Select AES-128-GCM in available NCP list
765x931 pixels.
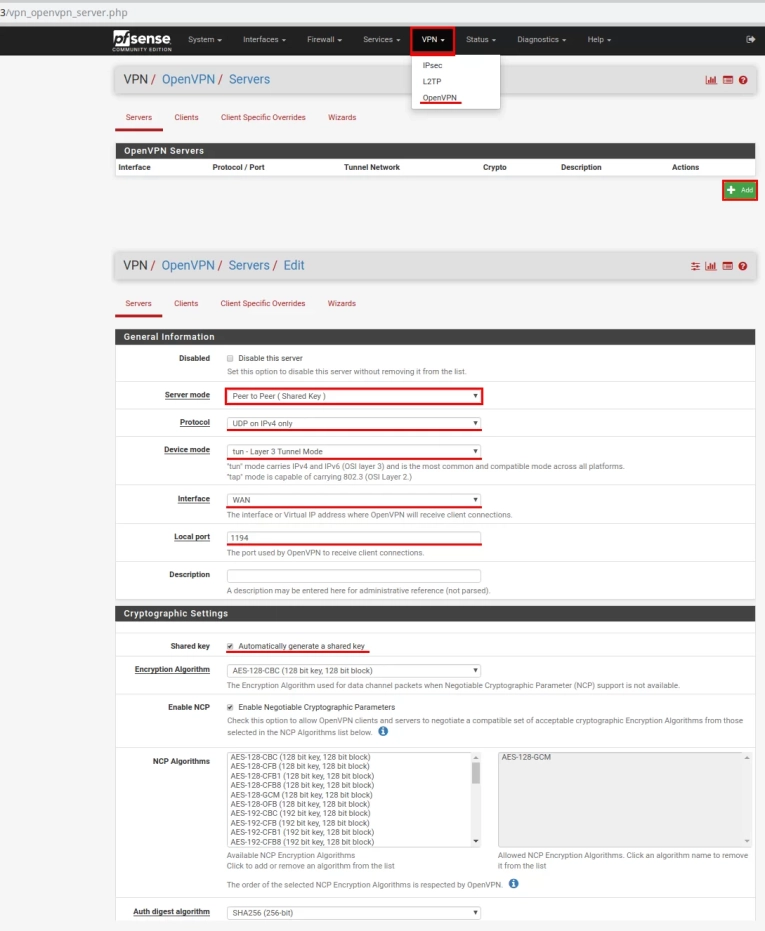[x=301, y=795]
